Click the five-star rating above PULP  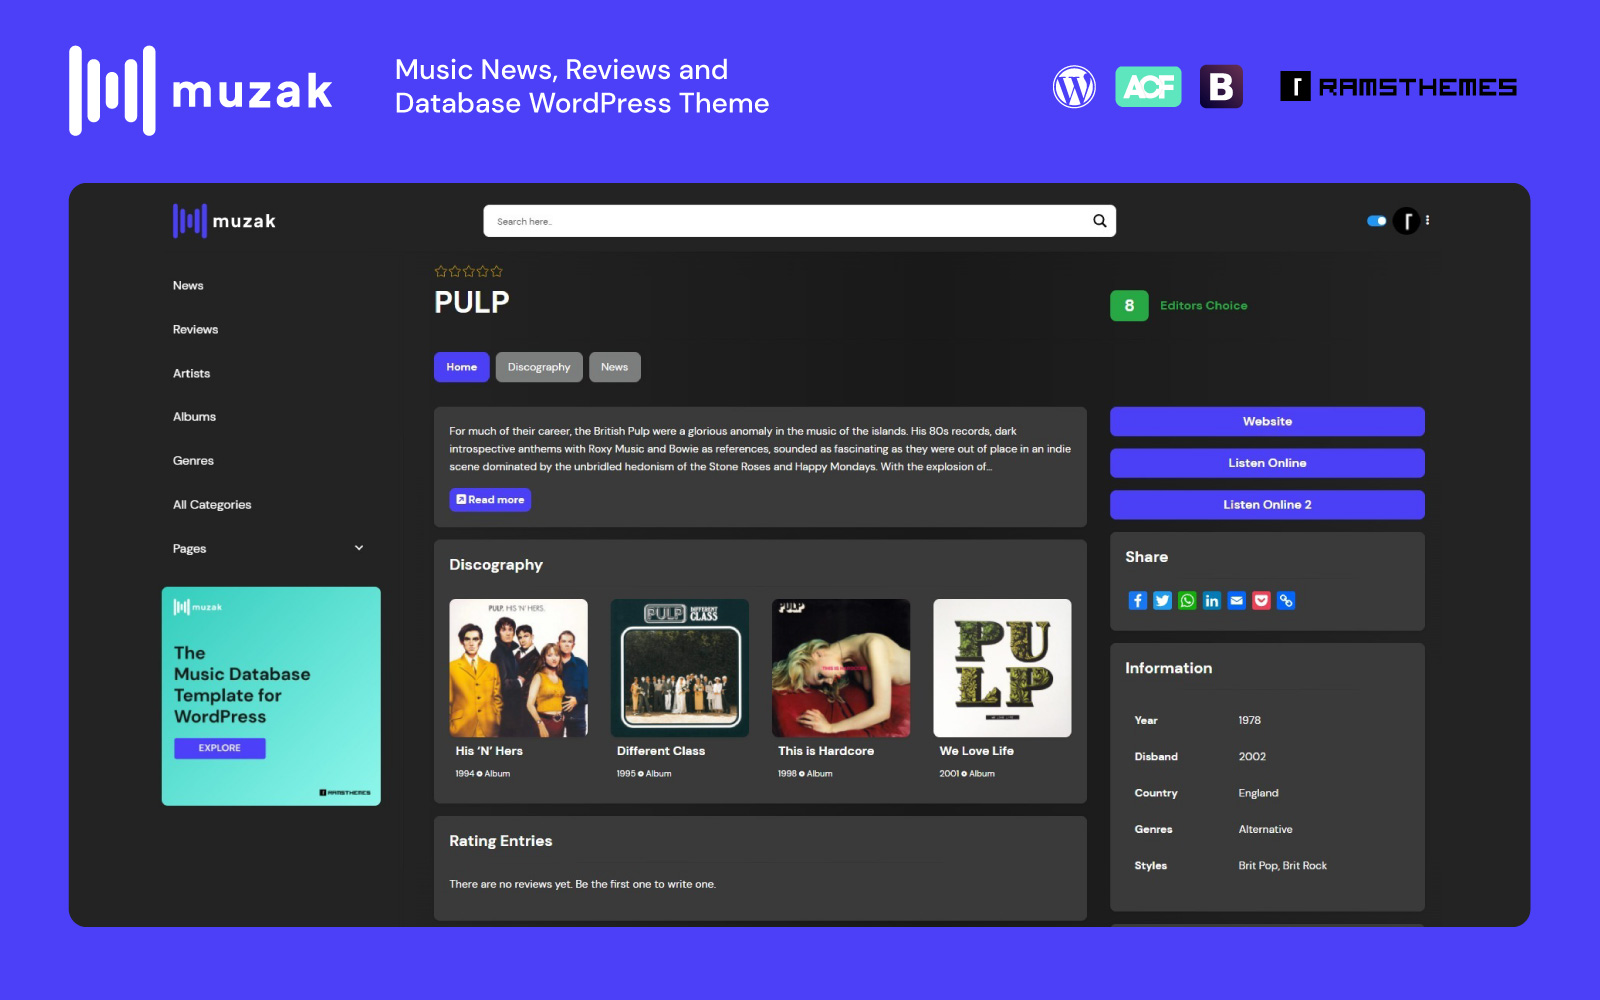468,271
